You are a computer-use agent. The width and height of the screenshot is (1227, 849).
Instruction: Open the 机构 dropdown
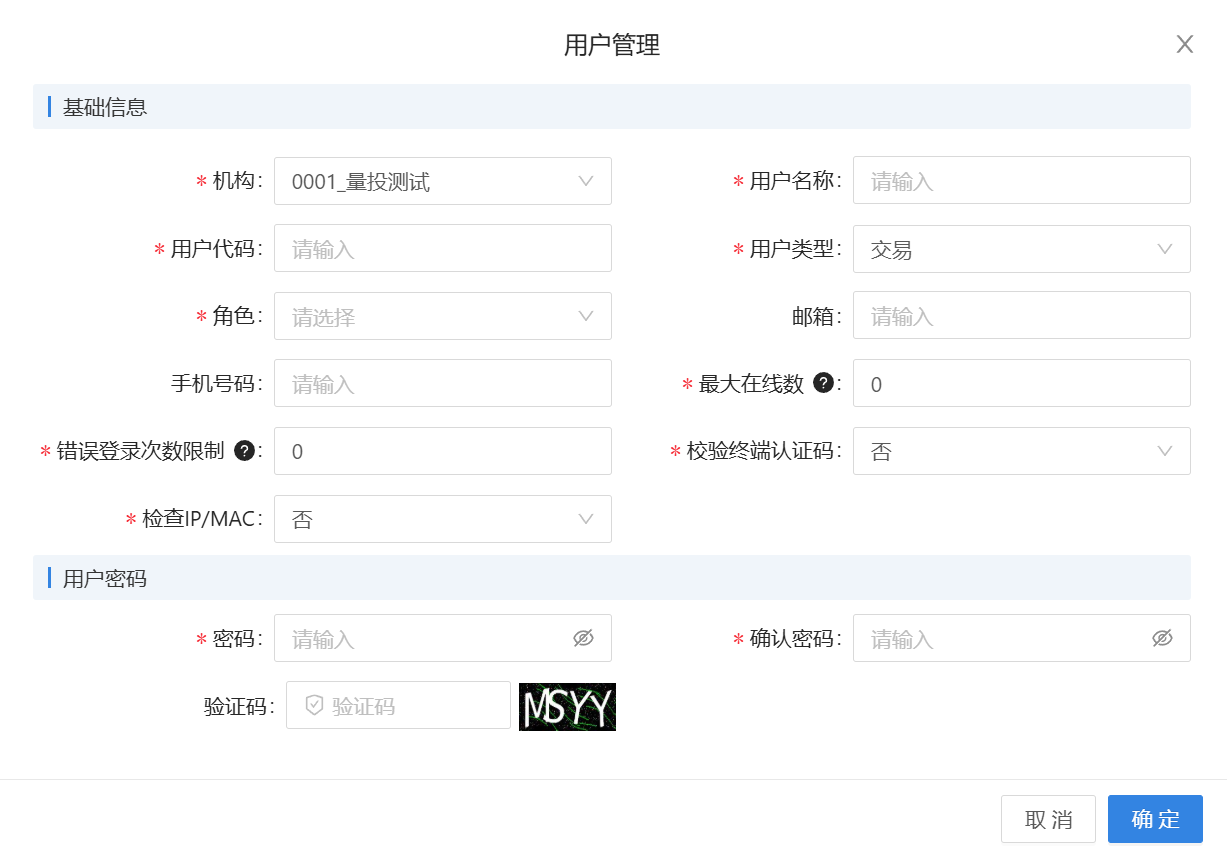point(443,181)
